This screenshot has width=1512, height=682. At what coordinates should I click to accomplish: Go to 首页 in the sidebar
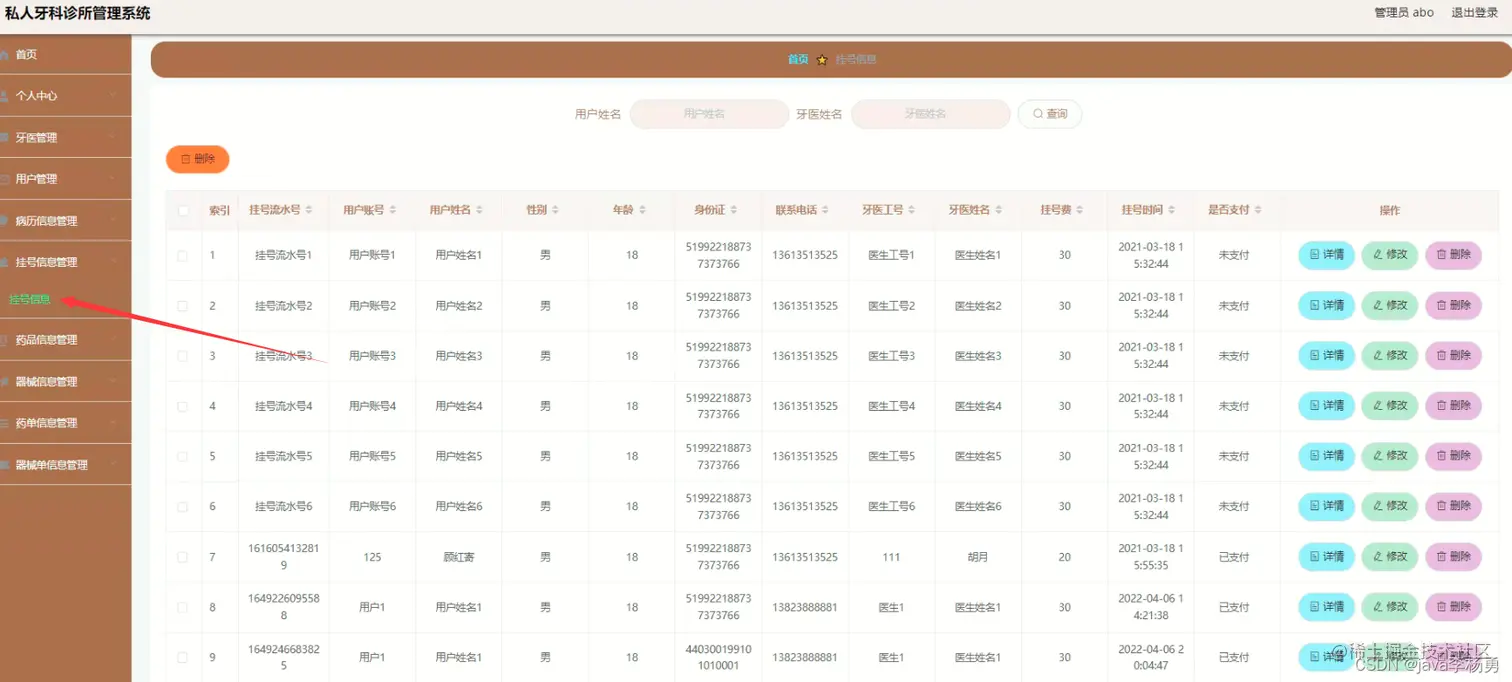[x=65, y=54]
